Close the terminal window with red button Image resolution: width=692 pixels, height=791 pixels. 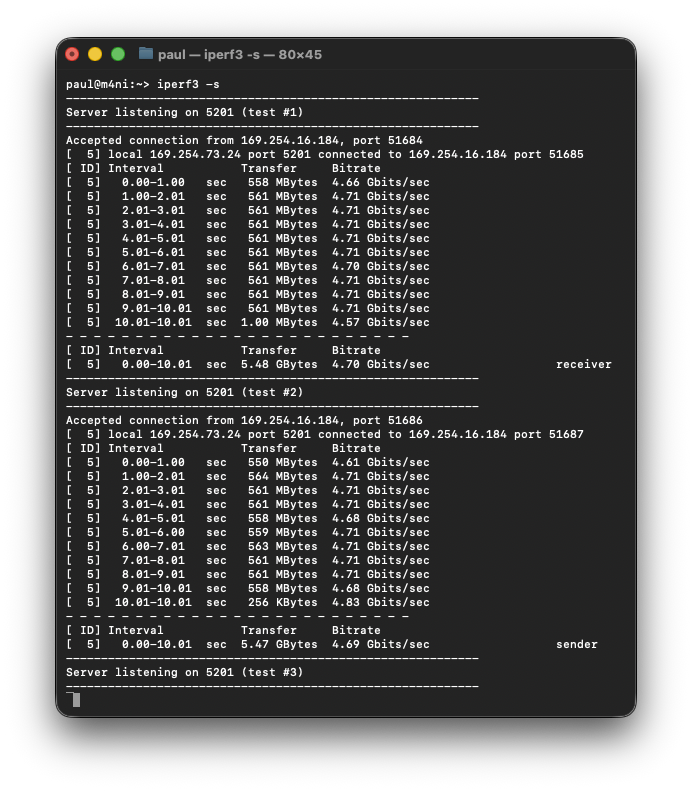(x=72, y=54)
